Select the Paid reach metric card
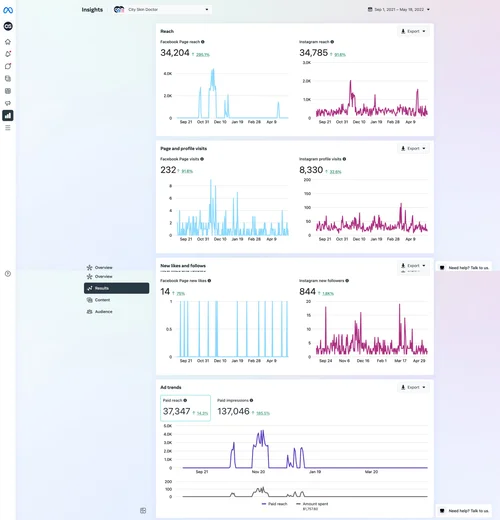Viewport: 500px width, 520px height. point(185,408)
